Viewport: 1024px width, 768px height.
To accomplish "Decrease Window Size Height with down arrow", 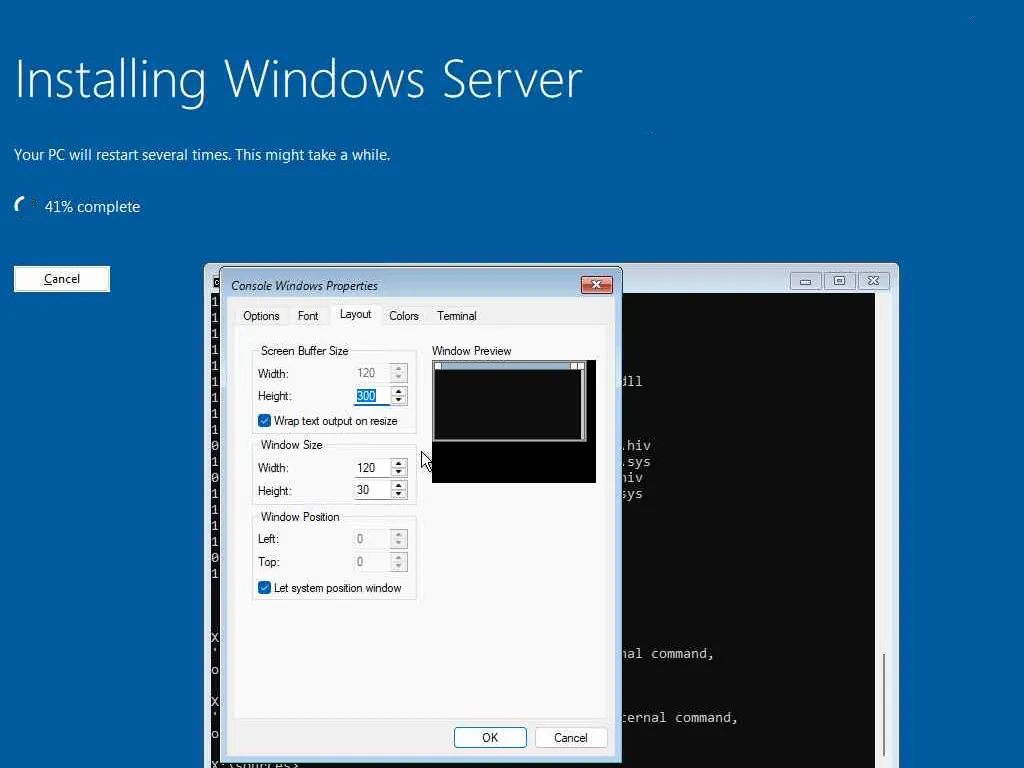I will [x=399, y=494].
